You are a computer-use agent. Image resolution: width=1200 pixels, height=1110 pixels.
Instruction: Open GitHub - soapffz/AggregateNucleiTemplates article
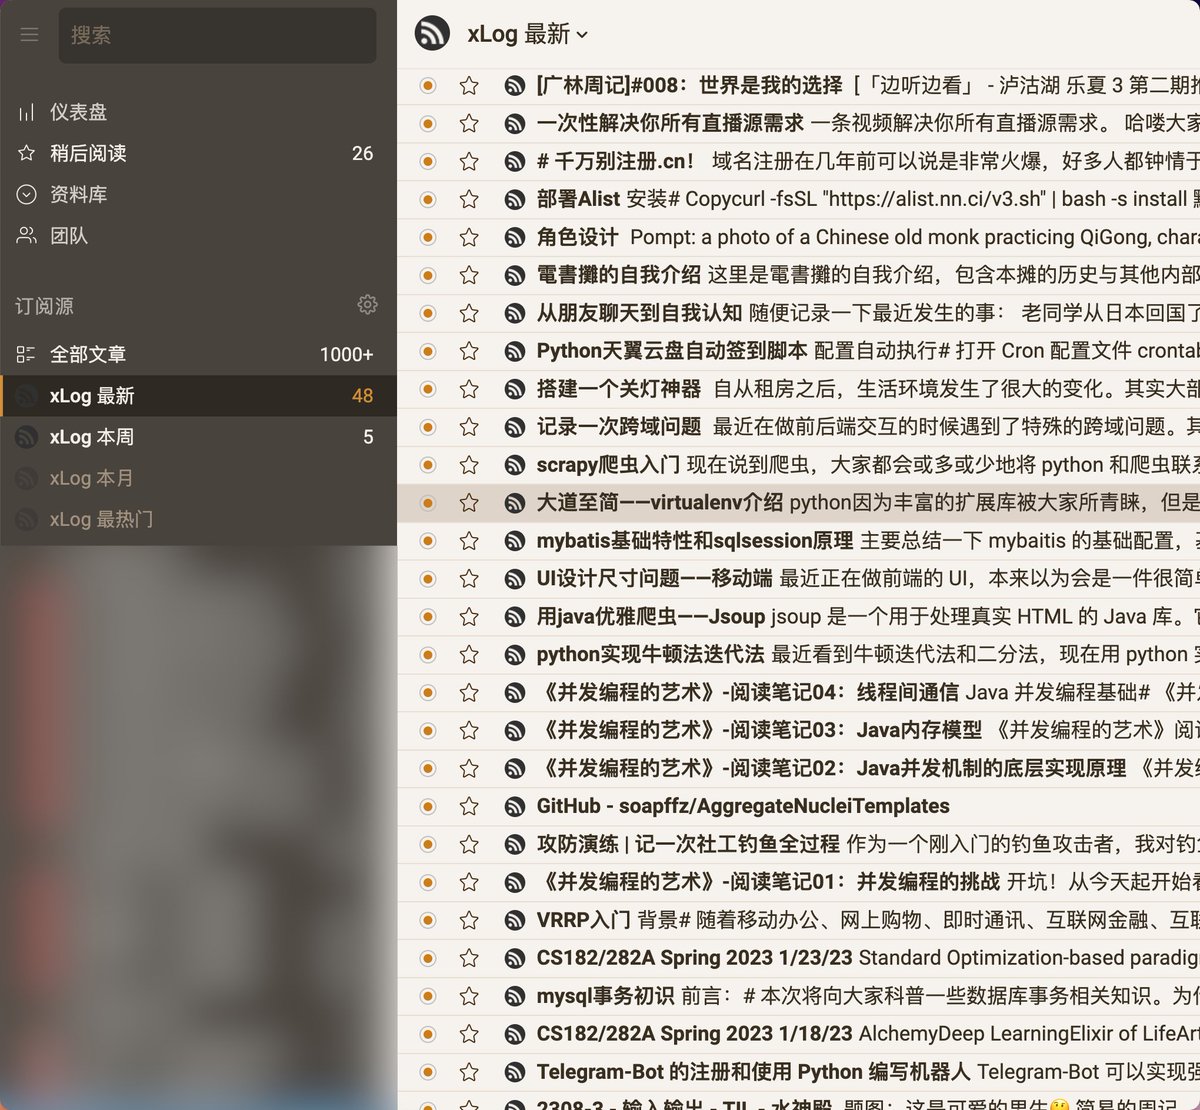coord(743,807)
